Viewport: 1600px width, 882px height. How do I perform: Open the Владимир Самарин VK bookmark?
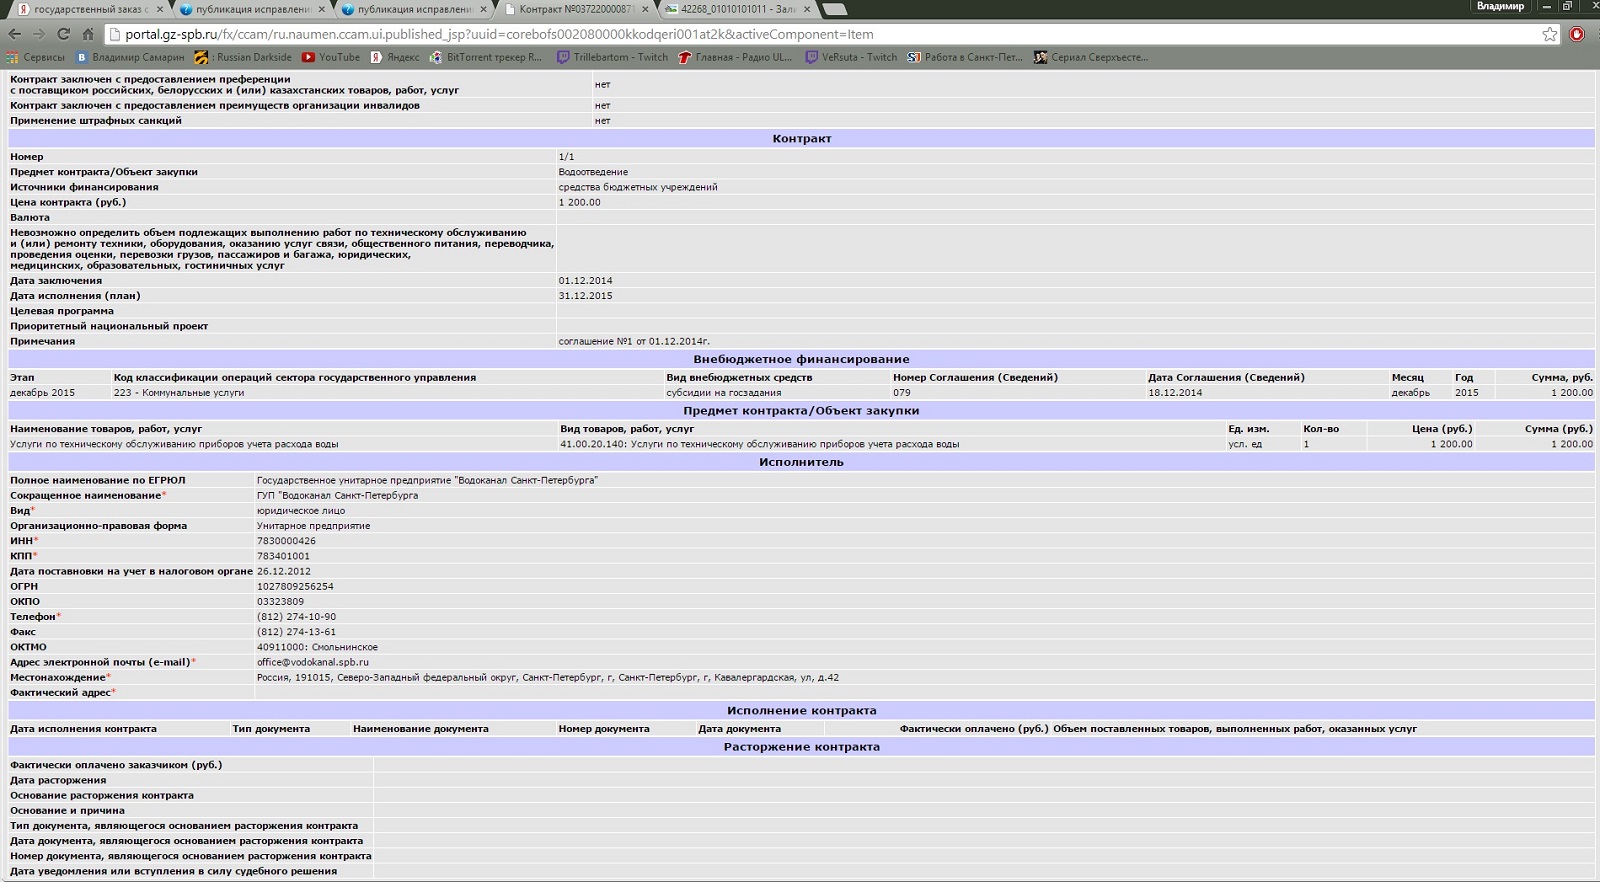131,57
